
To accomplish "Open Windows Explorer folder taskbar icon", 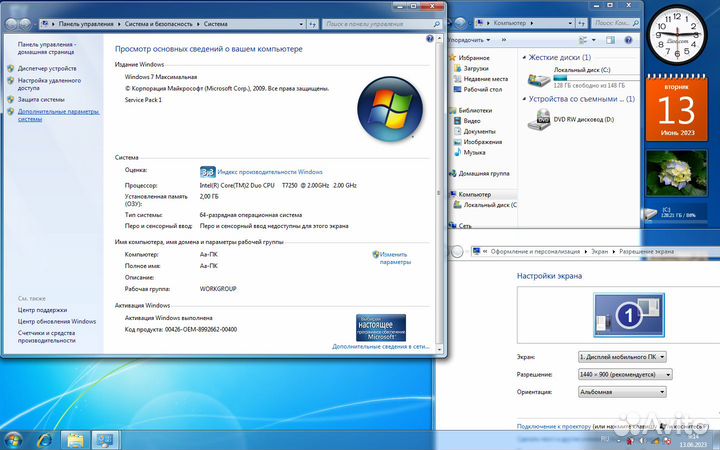I will click(x=75, y=440).
